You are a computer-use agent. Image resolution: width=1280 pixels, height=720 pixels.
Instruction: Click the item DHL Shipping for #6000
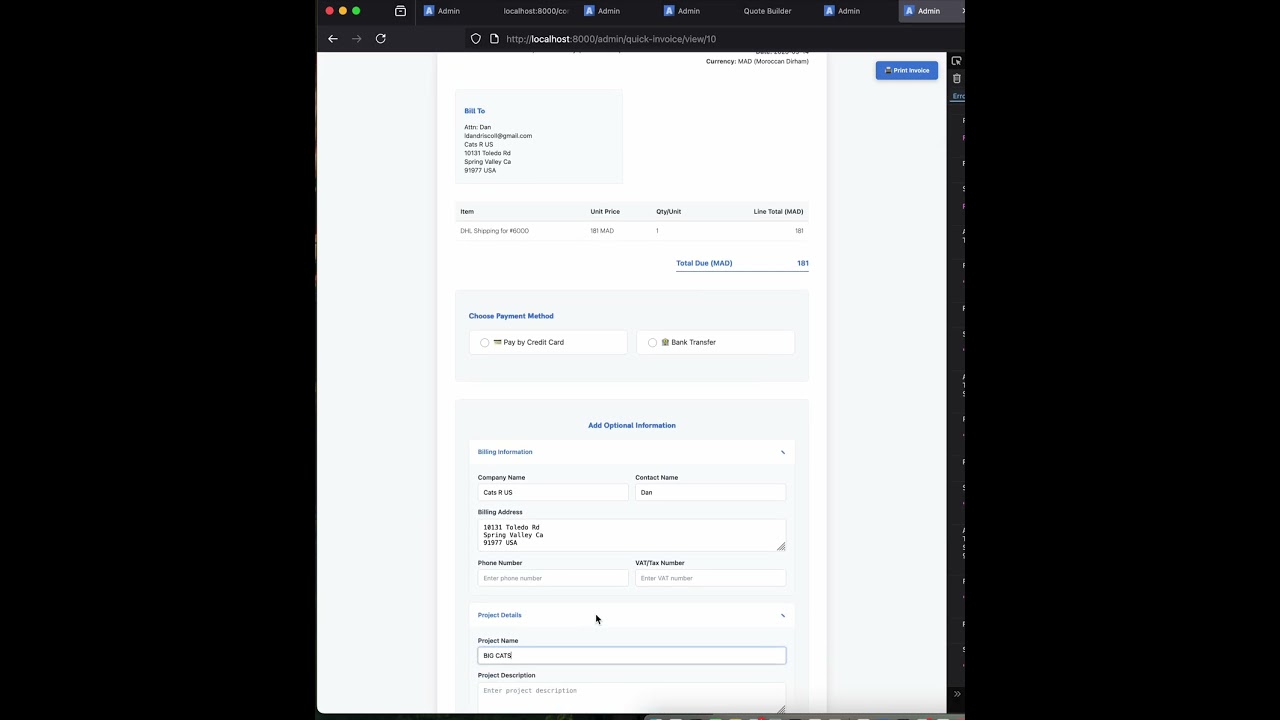[494, 231]
